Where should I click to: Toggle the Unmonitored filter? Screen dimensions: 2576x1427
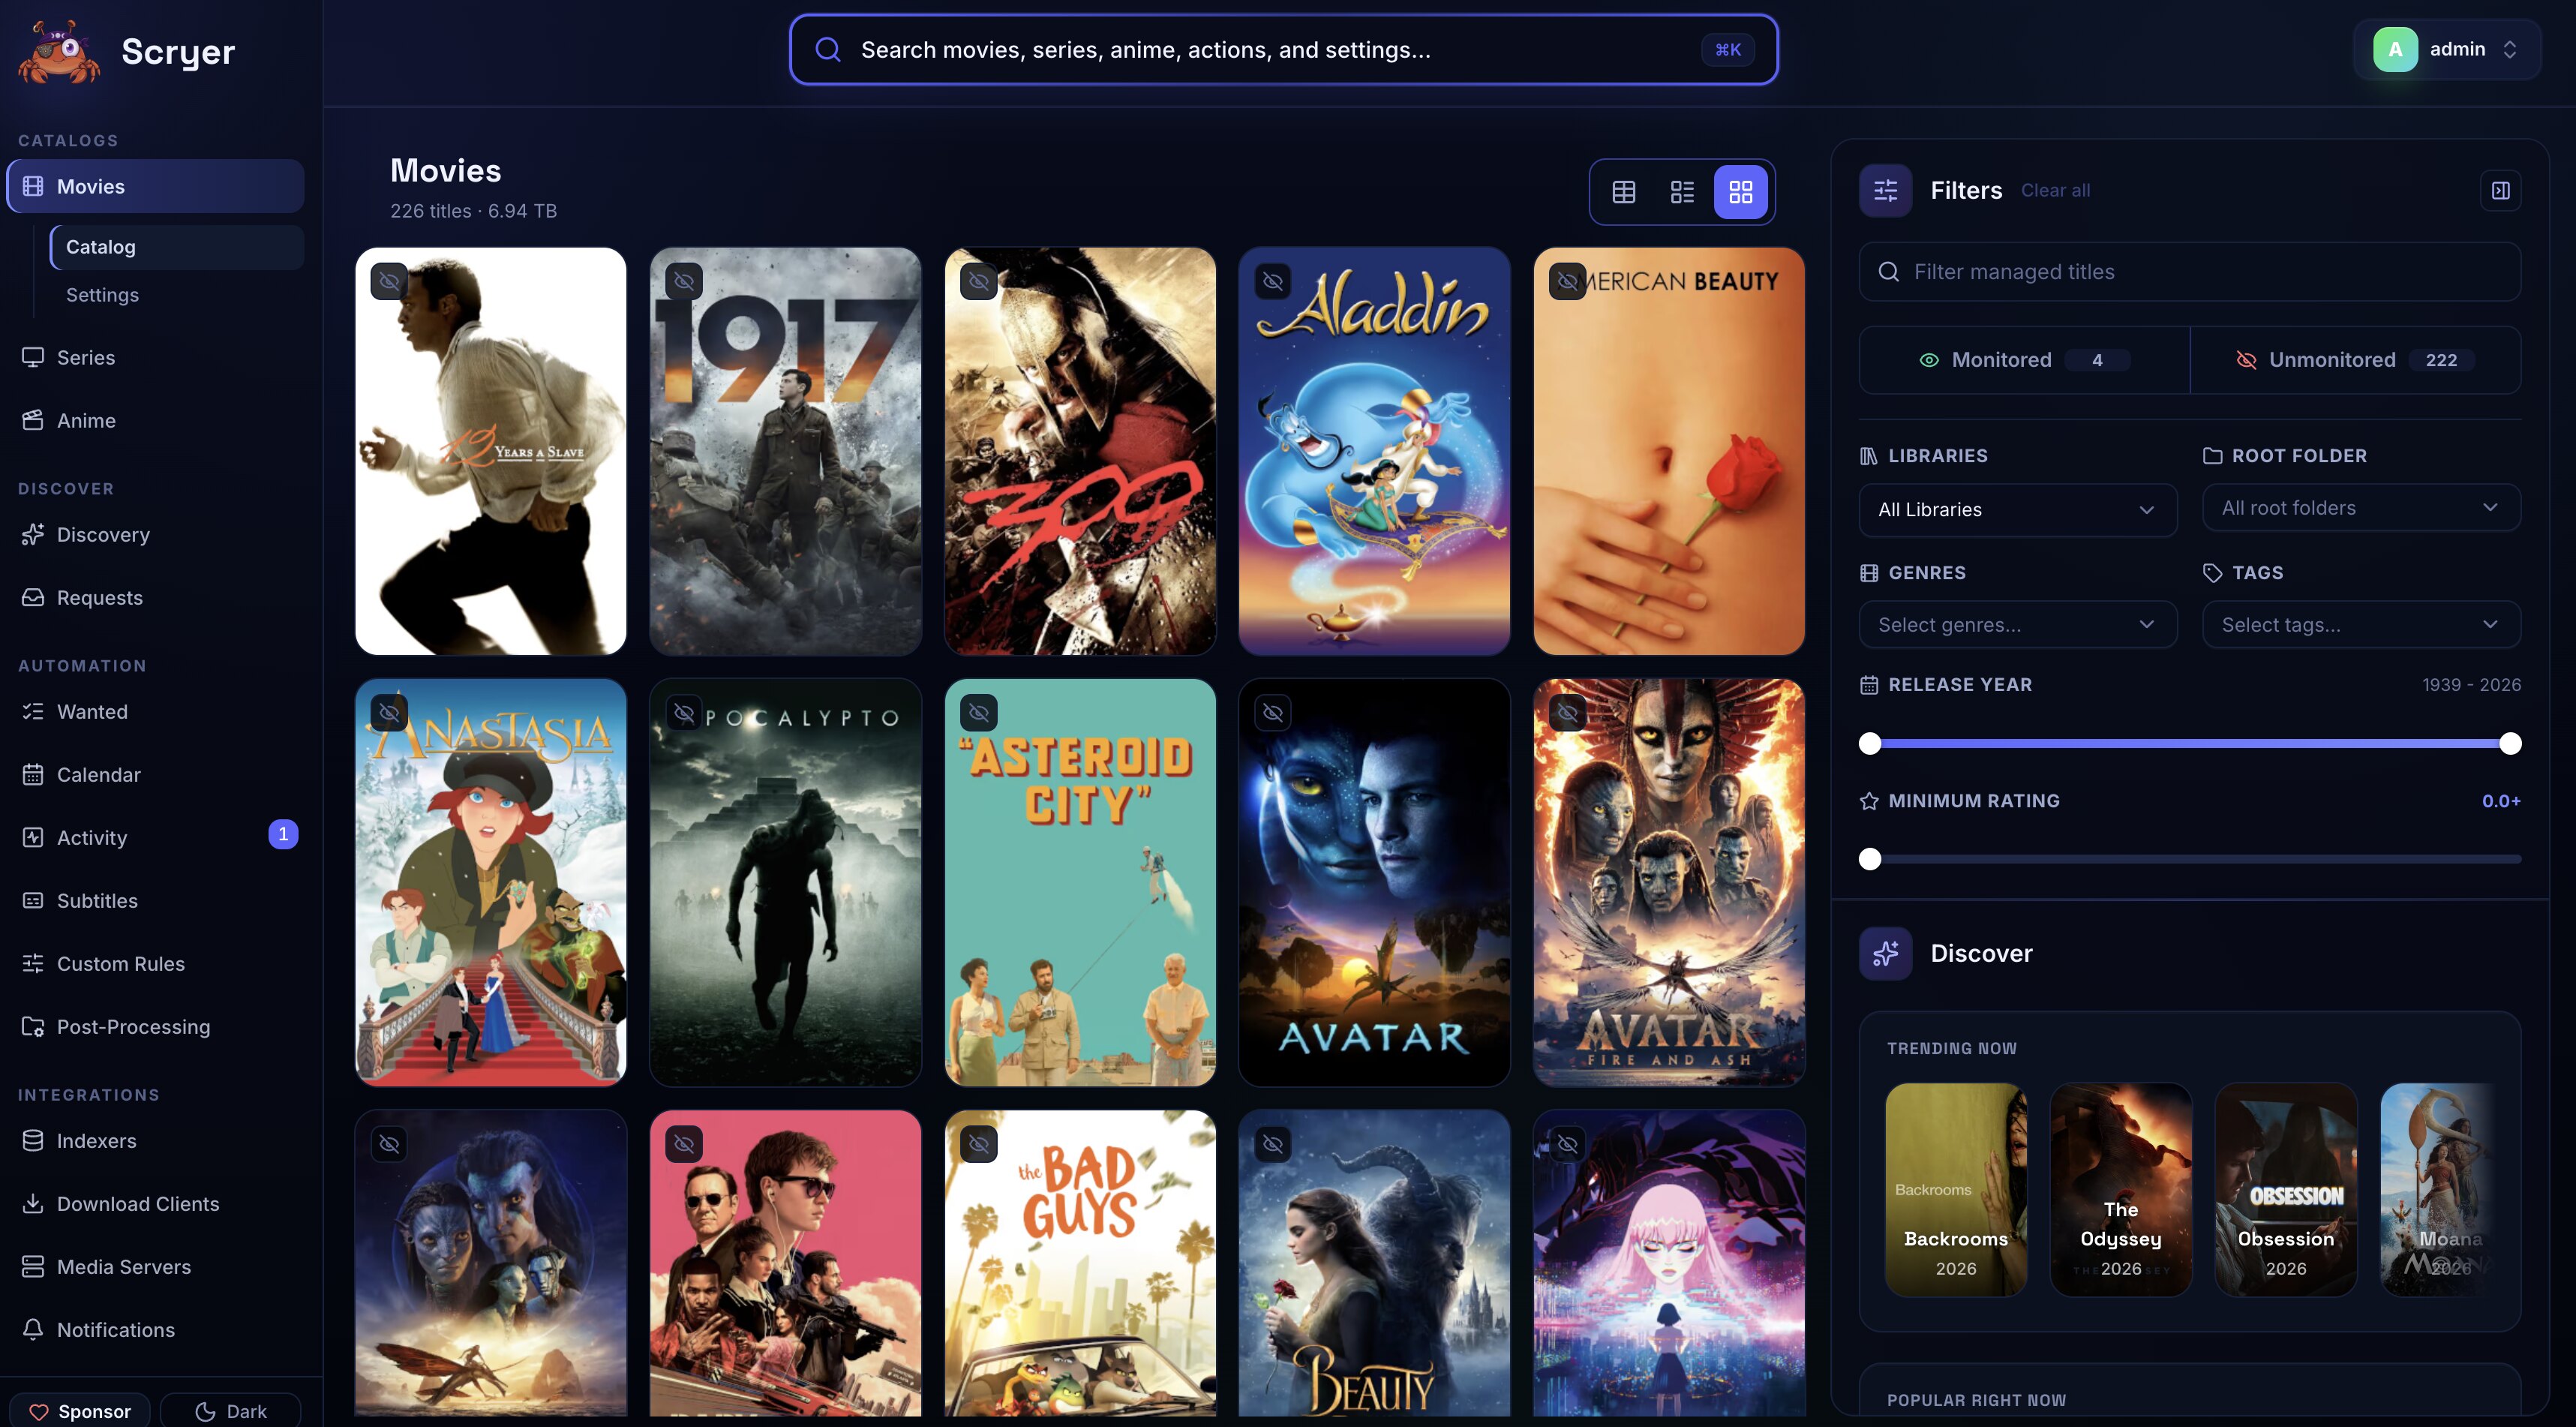(2355, 360)
